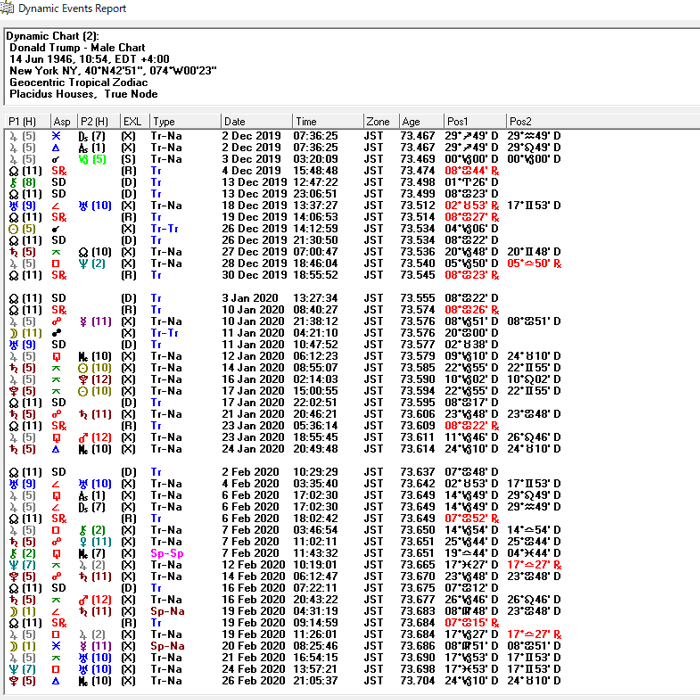Image resolution: width=700 pixels, height=700 pixels.
Task: Click the Pos1 column header
Action: pos(475,121)
